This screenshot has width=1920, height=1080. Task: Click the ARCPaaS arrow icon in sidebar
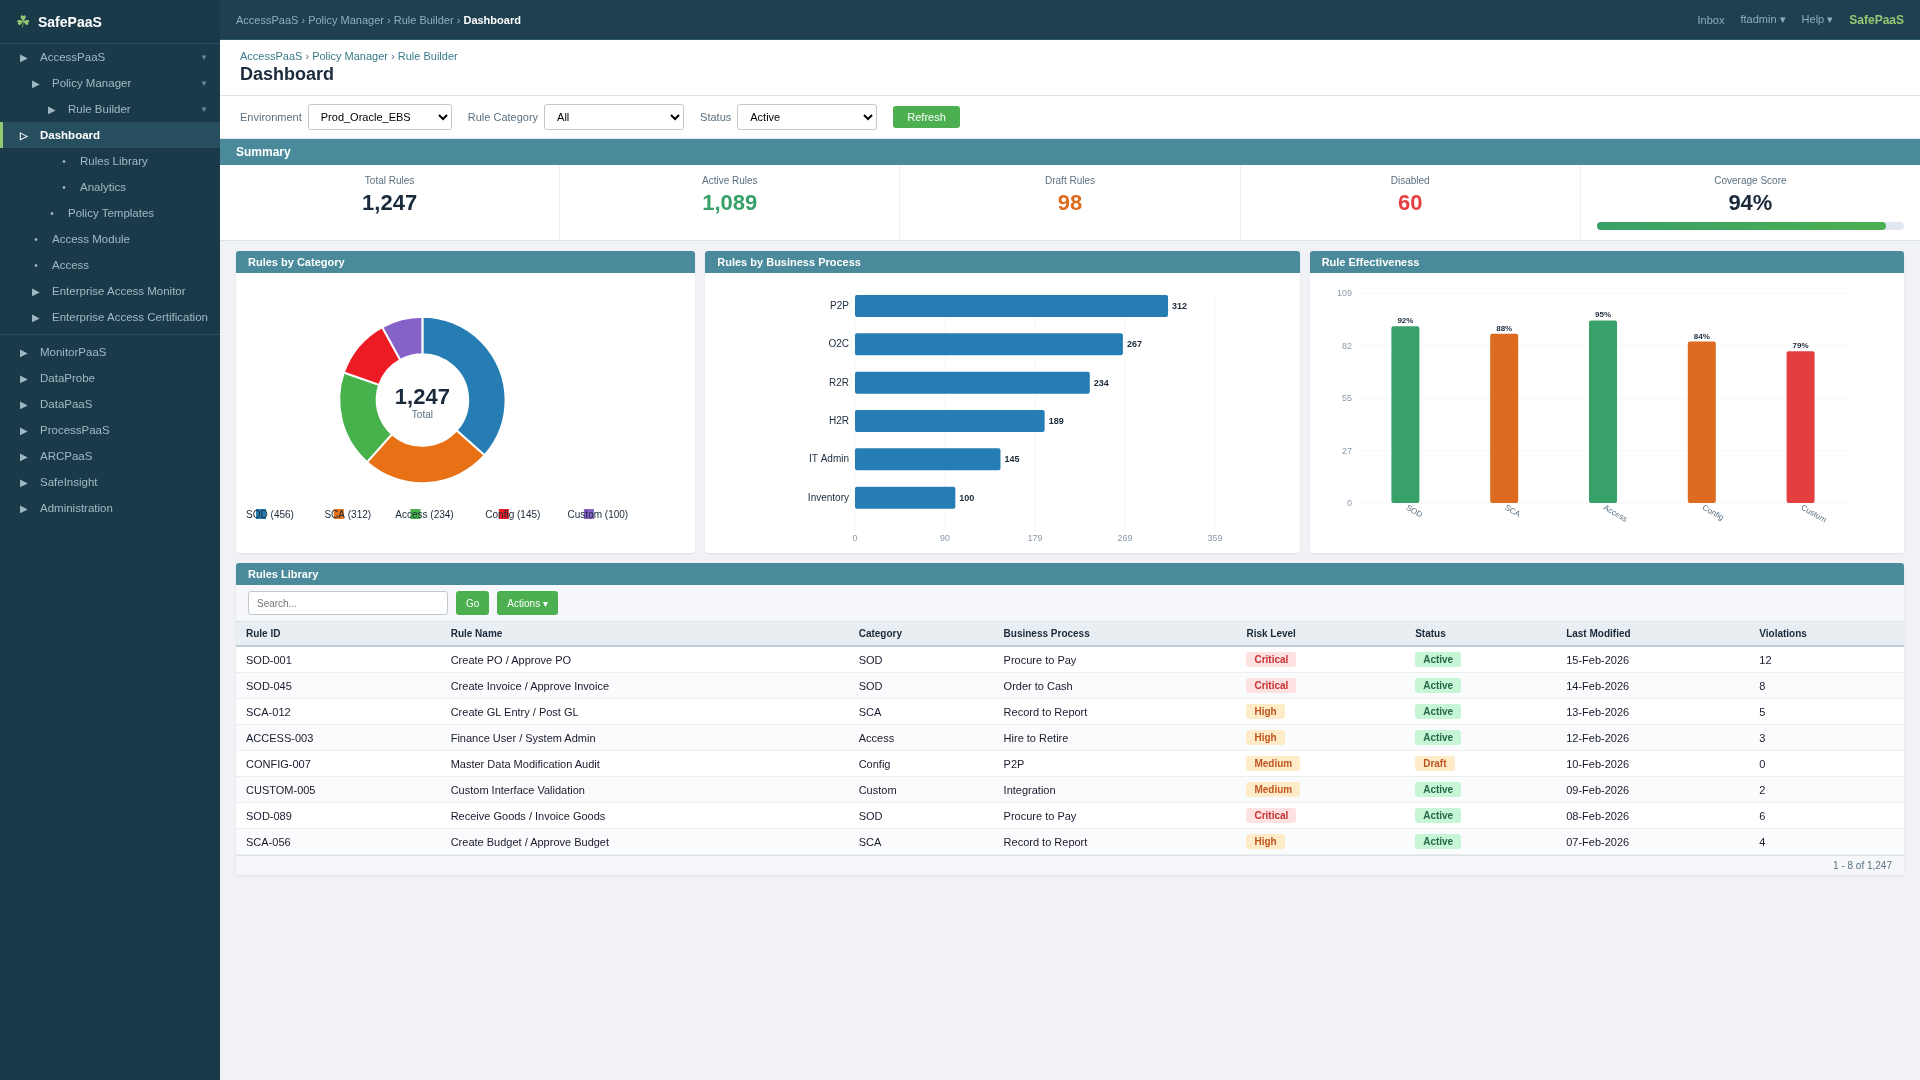(x=24, y=457)
